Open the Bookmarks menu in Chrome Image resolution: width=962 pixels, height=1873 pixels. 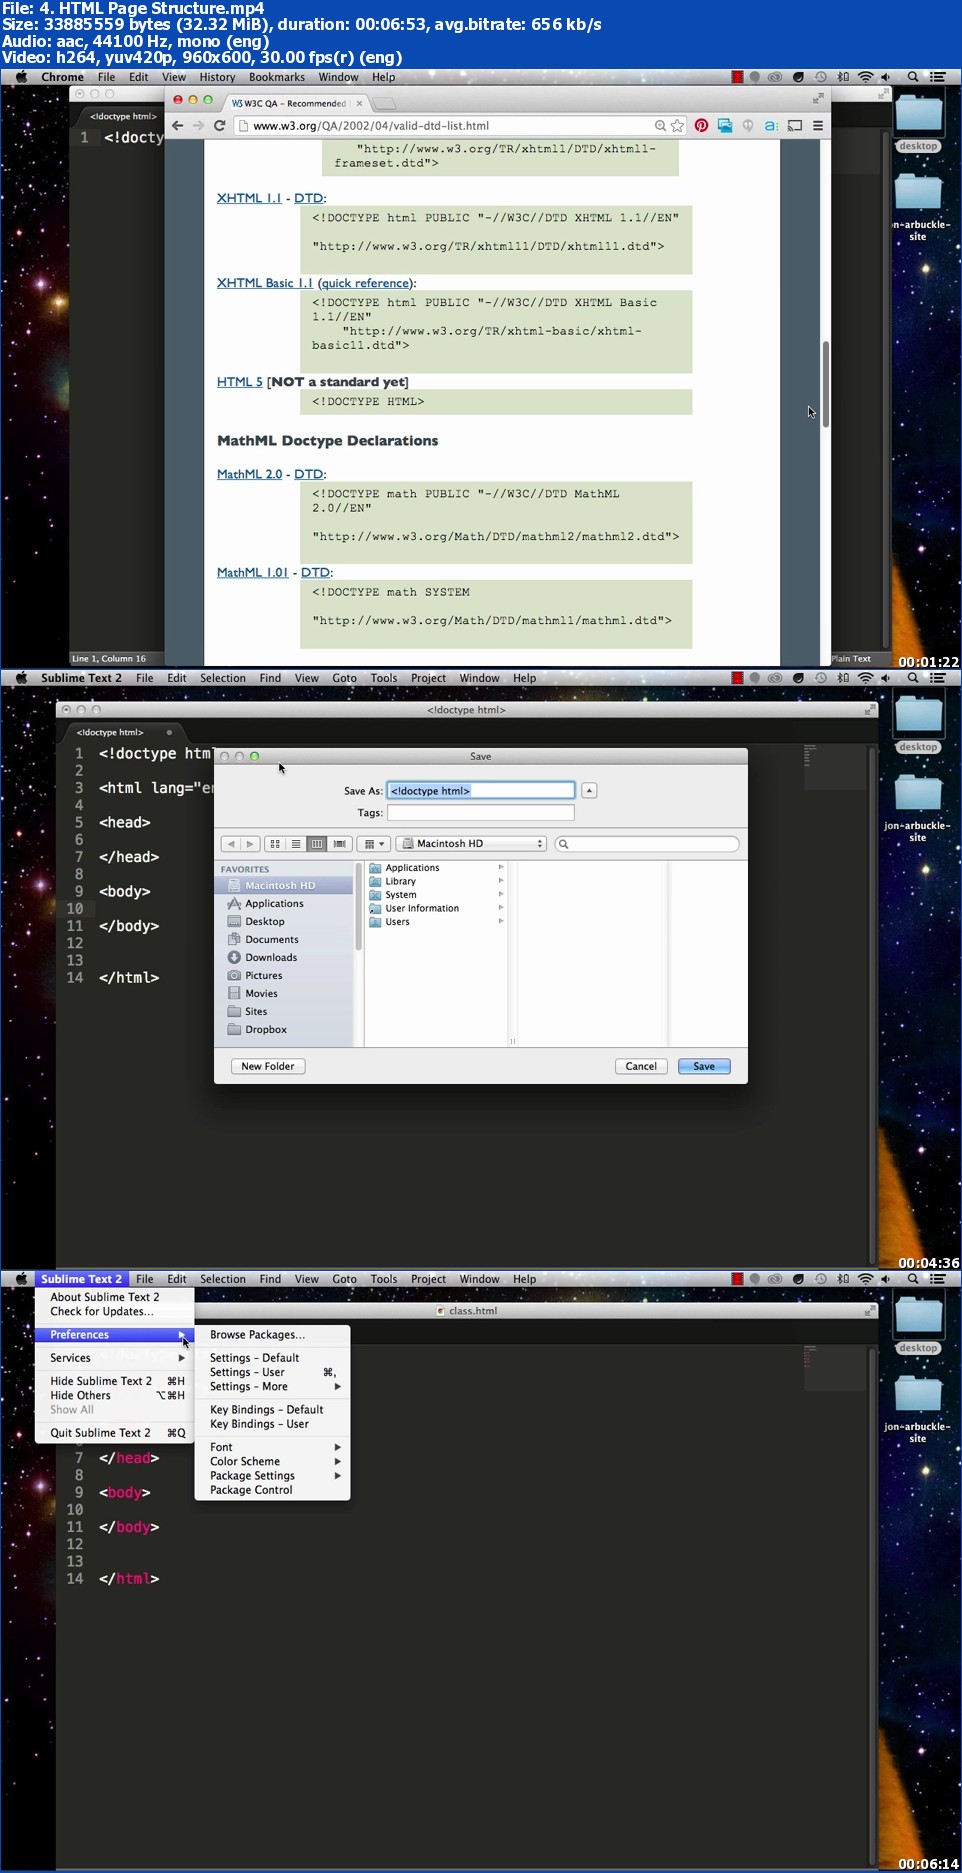click(277, 77)
